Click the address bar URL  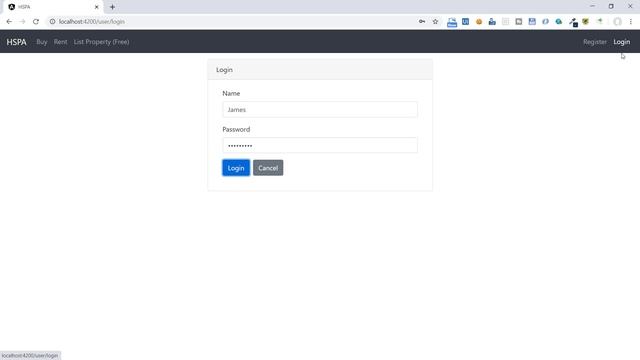(92, 22)
